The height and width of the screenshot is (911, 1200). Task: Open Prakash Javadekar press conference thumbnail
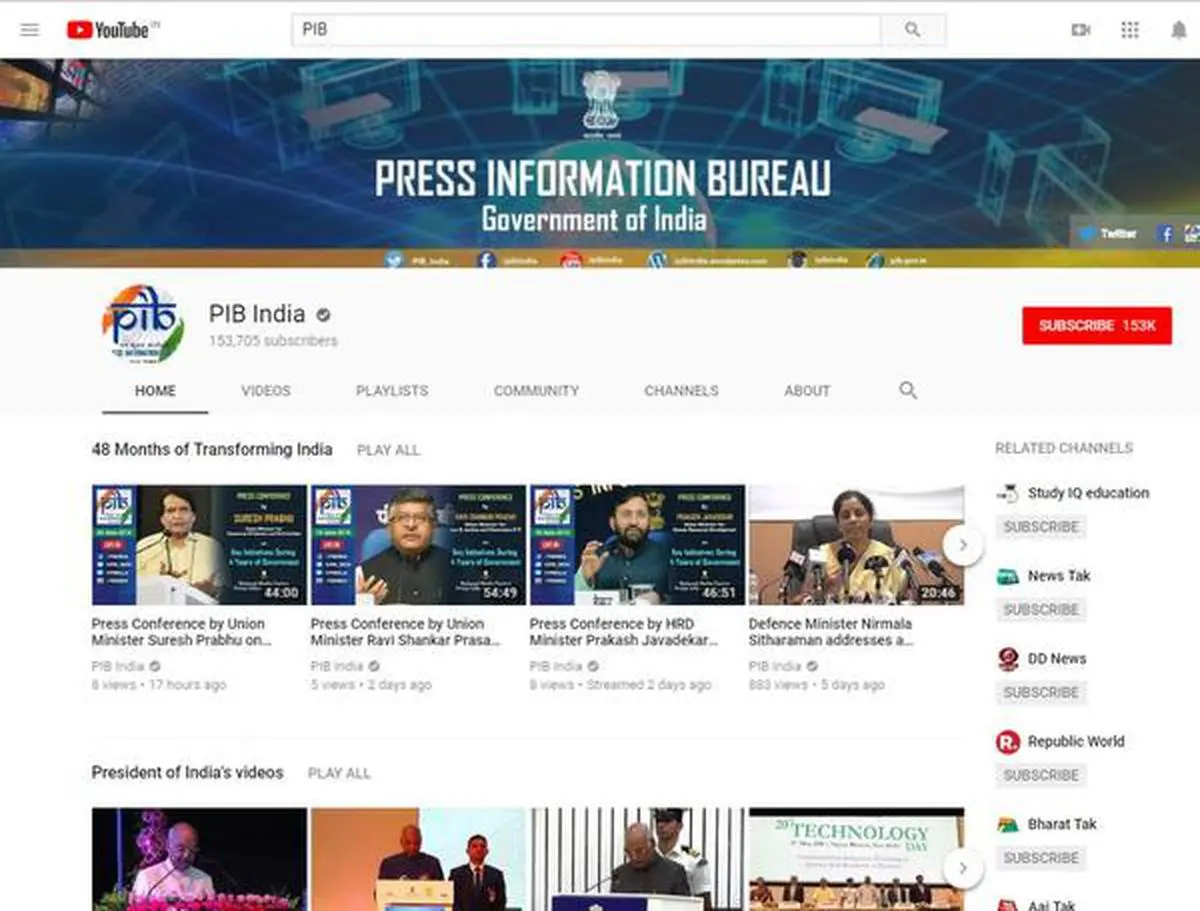tap(637, 545)
